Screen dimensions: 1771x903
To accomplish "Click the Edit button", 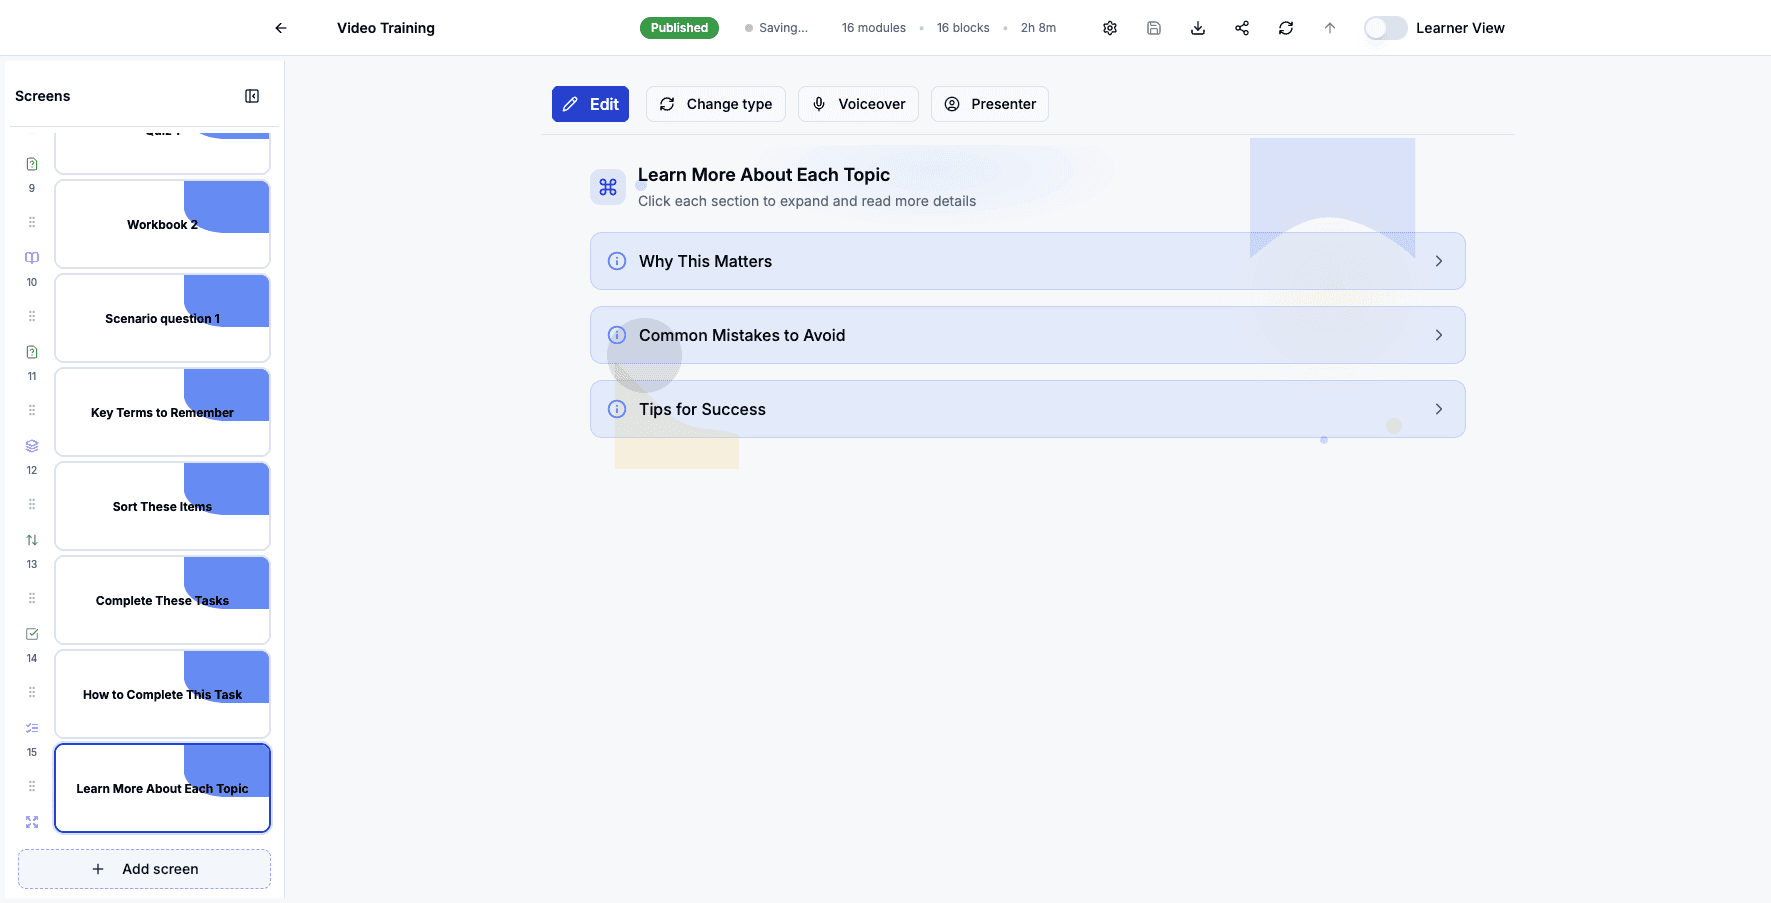I will [x=590, y=104].
